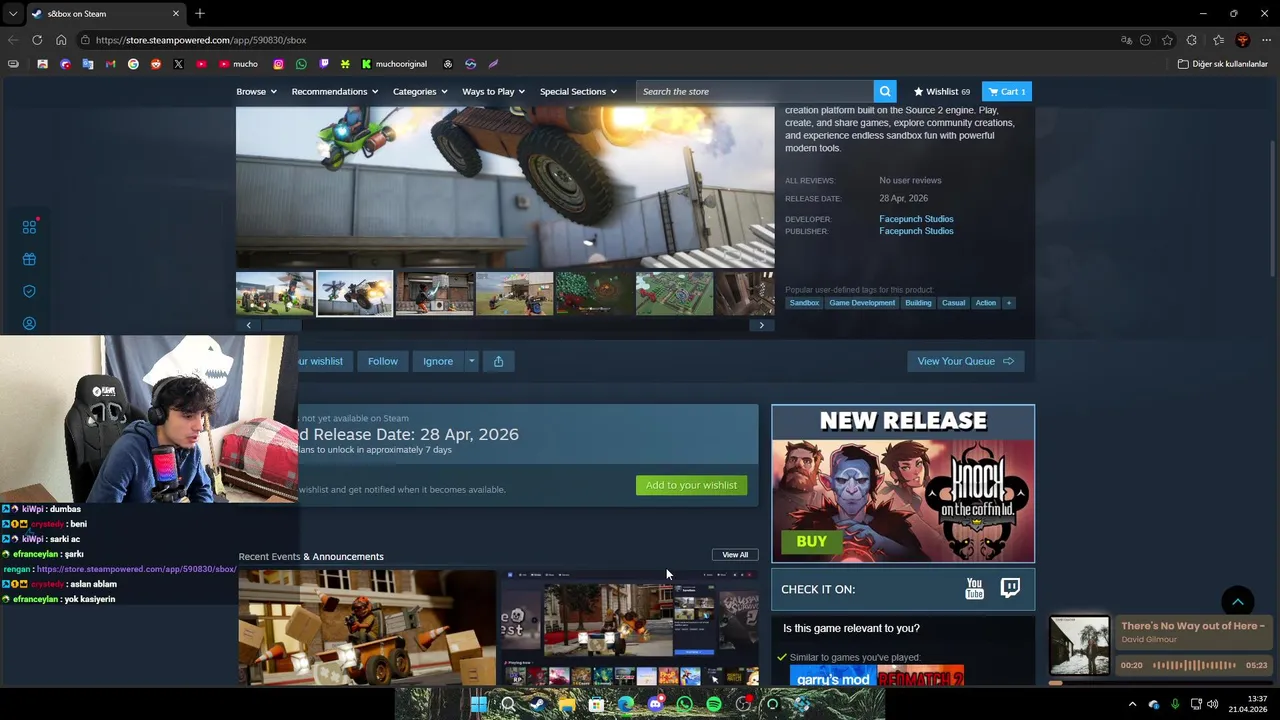
Task: Open a new browser tab
Action: 200,13
